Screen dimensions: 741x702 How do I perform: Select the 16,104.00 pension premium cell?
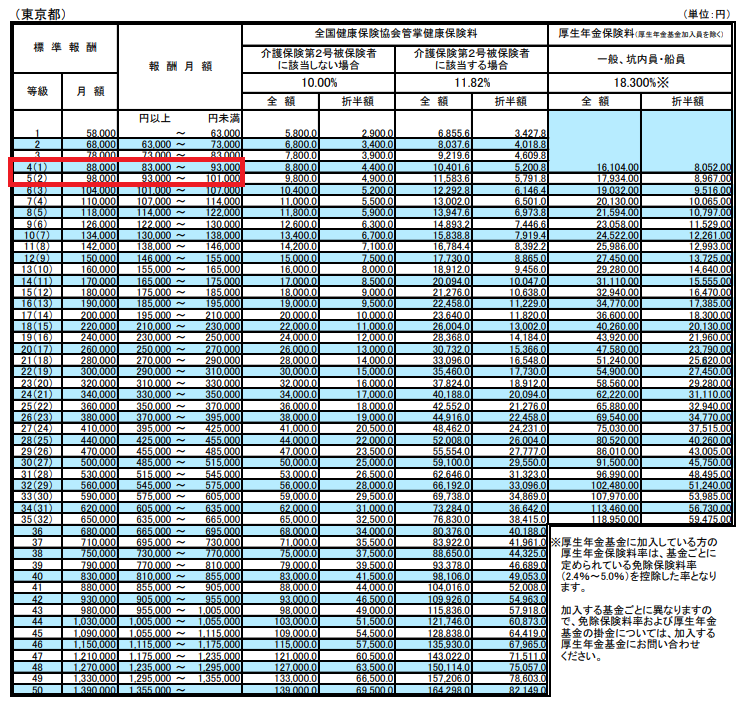point(610,166)
